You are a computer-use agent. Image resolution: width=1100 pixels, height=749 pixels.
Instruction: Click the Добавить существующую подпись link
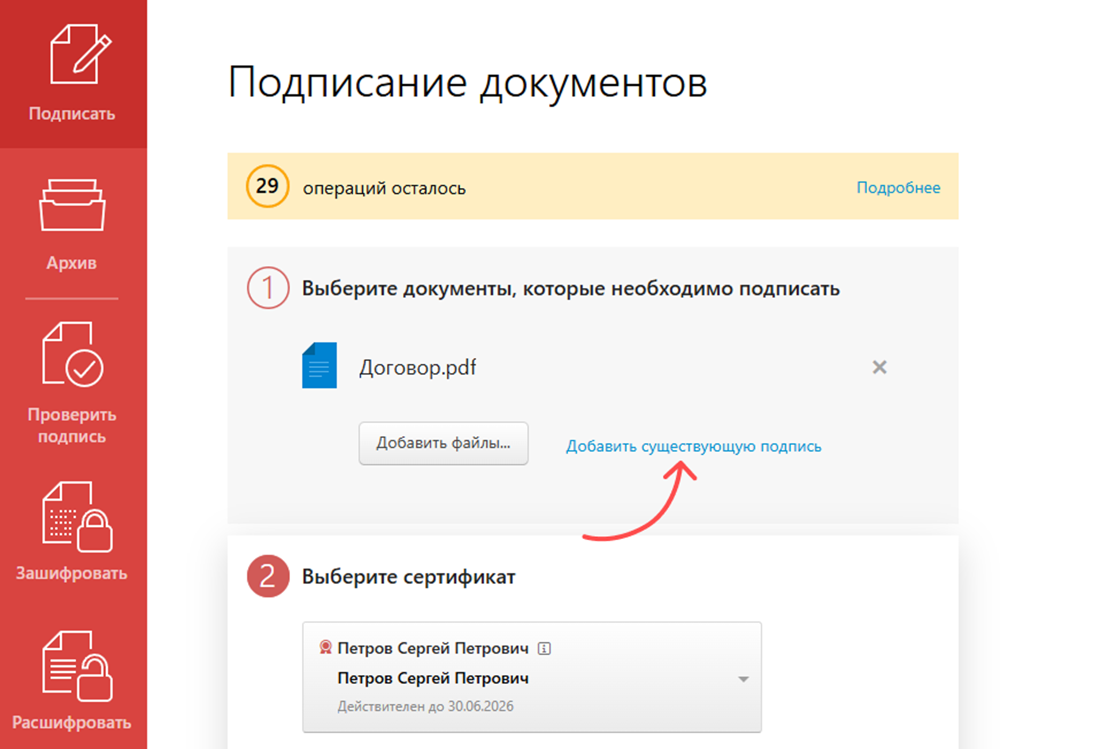click(693, 446)
